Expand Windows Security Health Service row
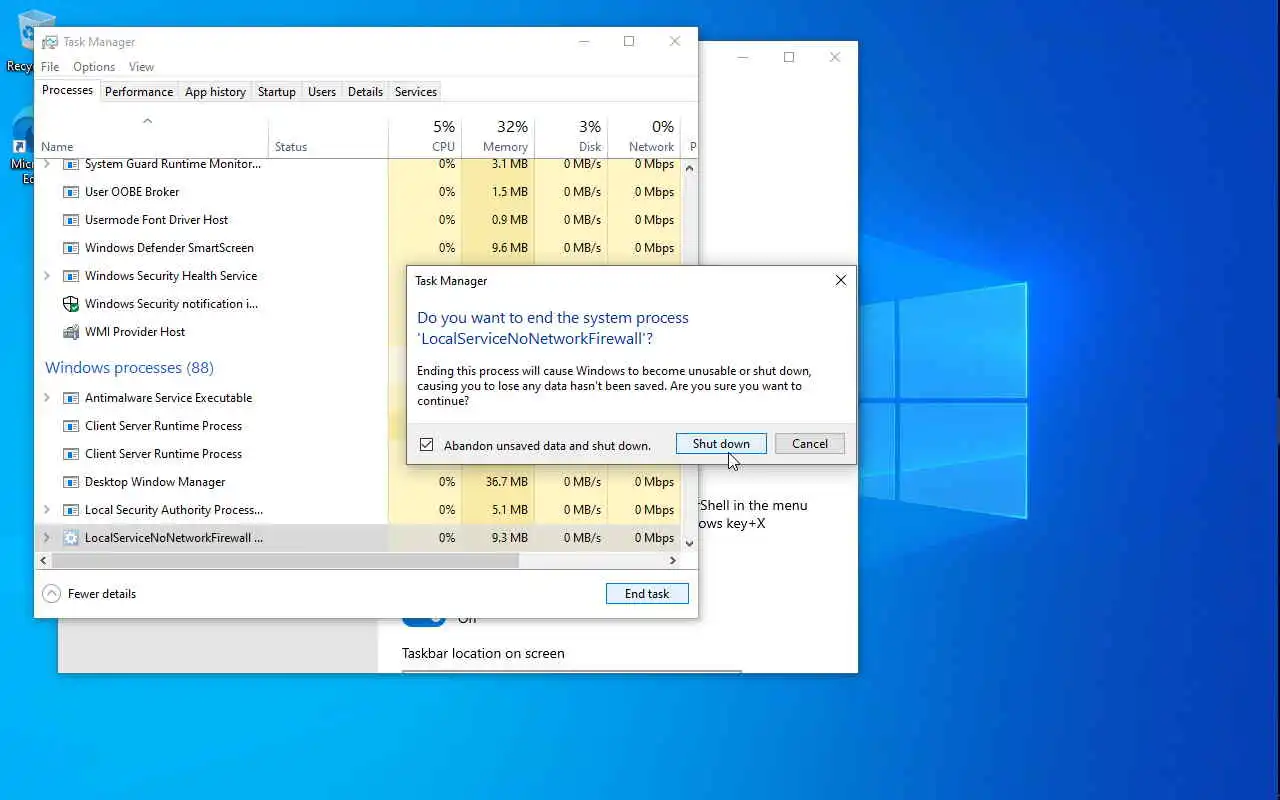 (x=46, y=276)
